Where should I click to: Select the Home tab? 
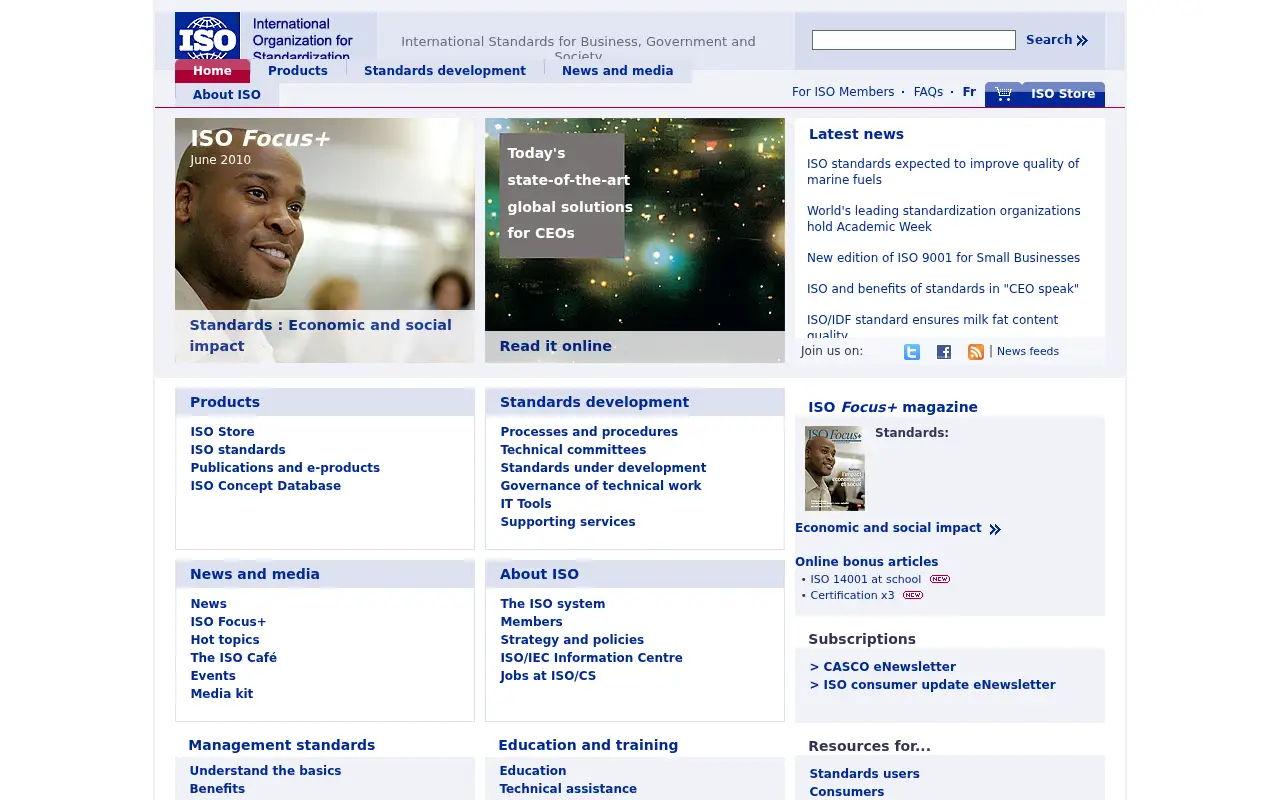pyautogui.click(x=212, y=71)
